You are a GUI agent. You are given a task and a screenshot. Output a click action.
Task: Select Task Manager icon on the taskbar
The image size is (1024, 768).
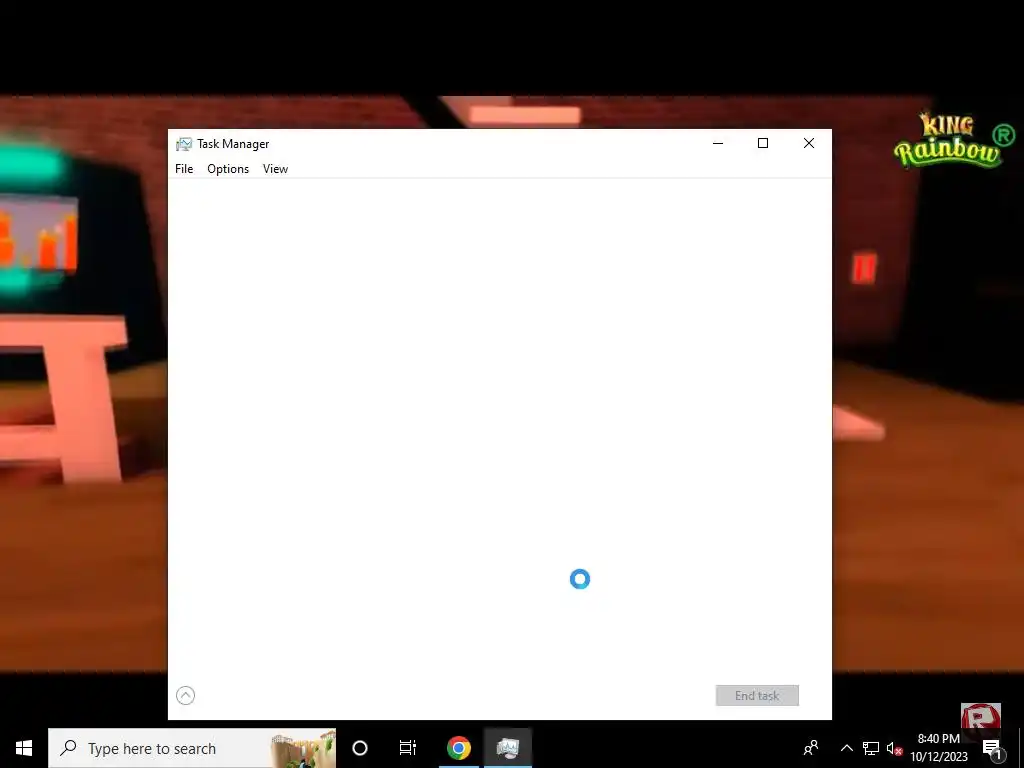click(x=507, y=748)
